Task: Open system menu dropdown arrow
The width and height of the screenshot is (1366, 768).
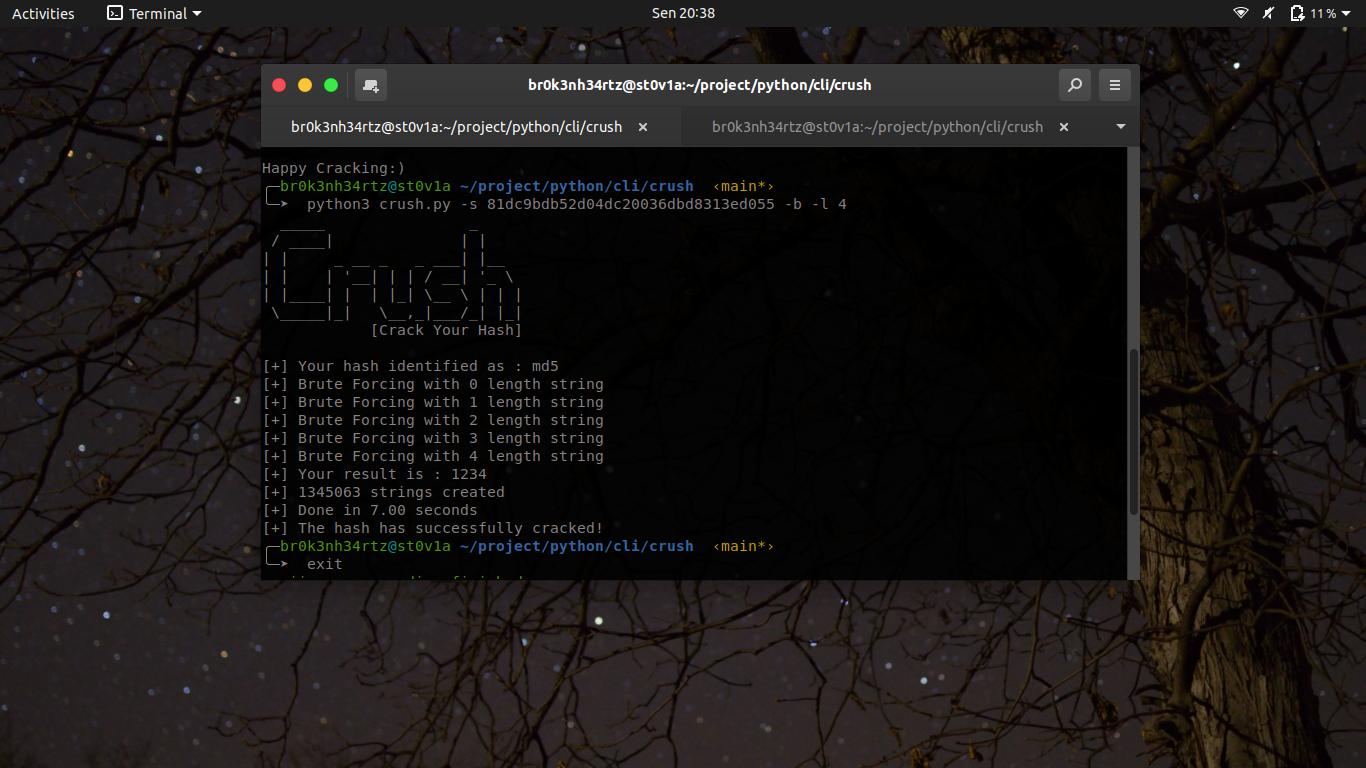Action: click(1348, 14)
